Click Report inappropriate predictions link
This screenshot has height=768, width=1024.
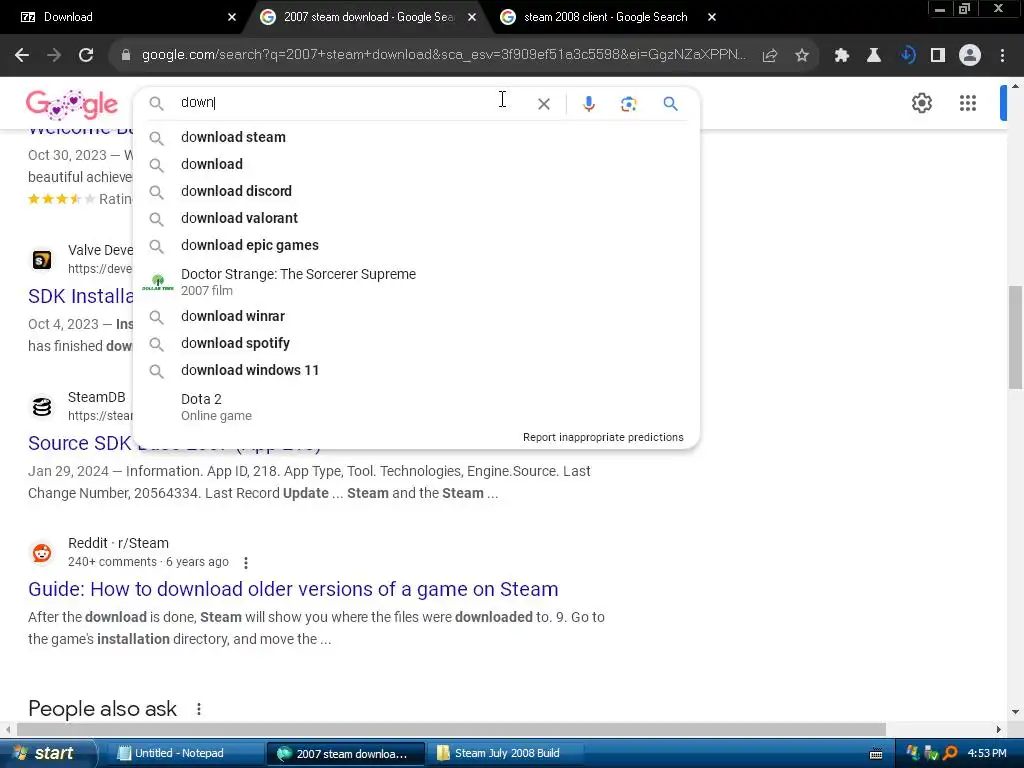pos(603,437)
